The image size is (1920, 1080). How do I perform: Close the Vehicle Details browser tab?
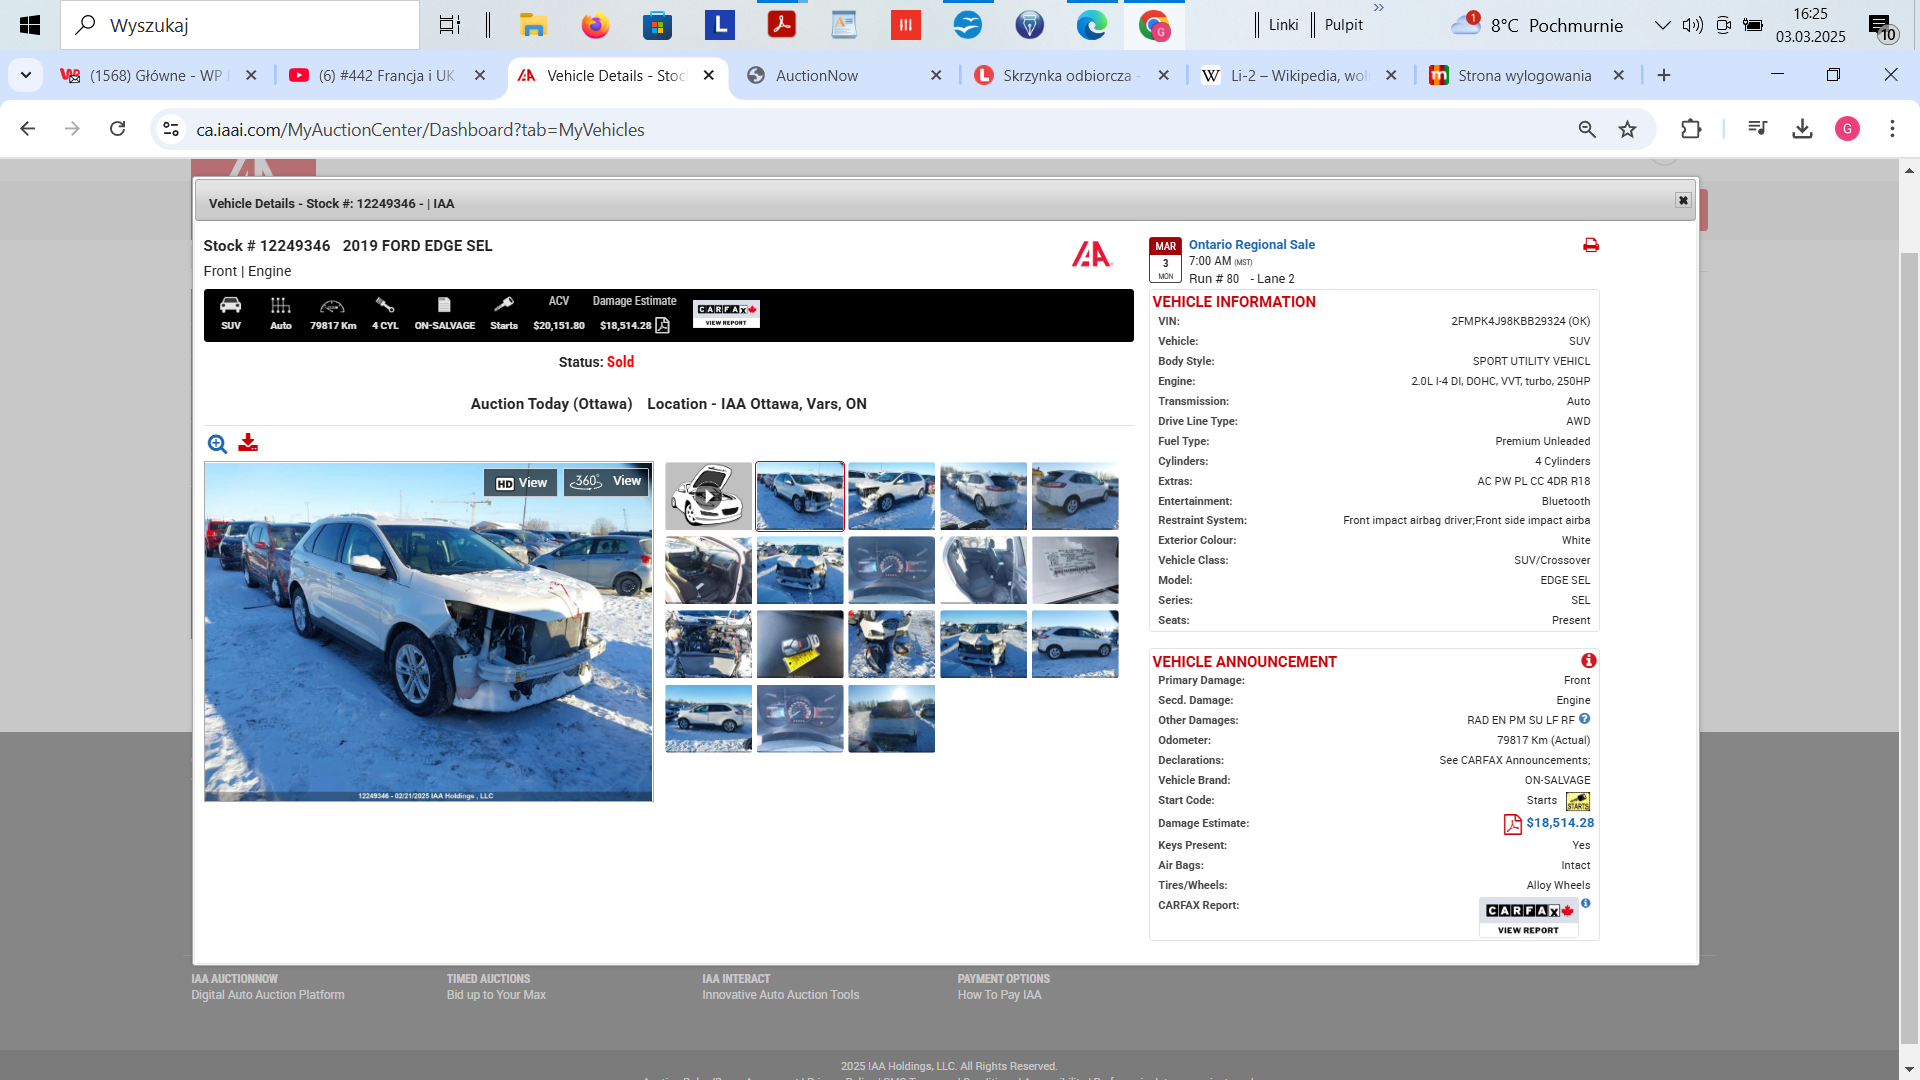(x=709, y=75)
